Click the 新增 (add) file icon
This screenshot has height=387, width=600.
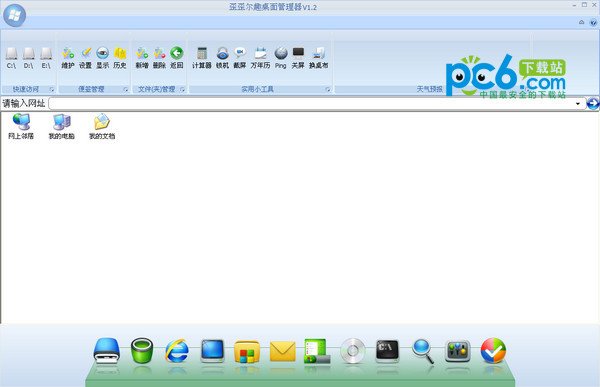click(142, 58)
